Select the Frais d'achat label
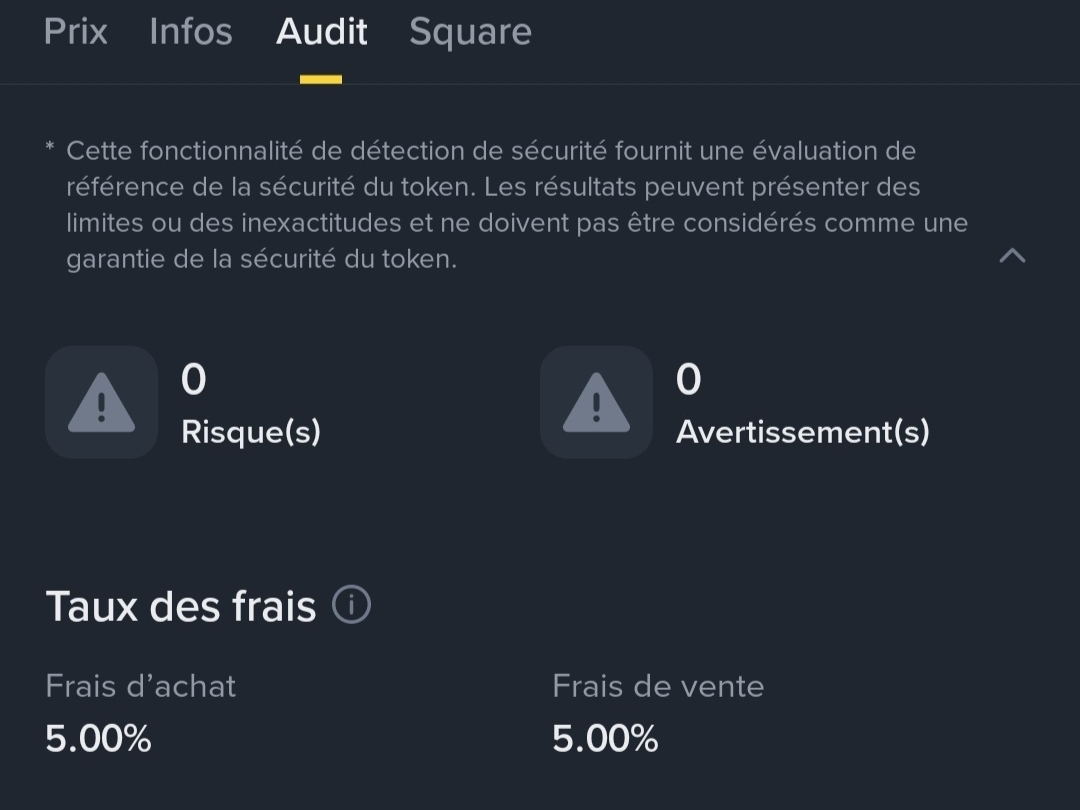Screen dimensions: 1080x810 (141, 686)
